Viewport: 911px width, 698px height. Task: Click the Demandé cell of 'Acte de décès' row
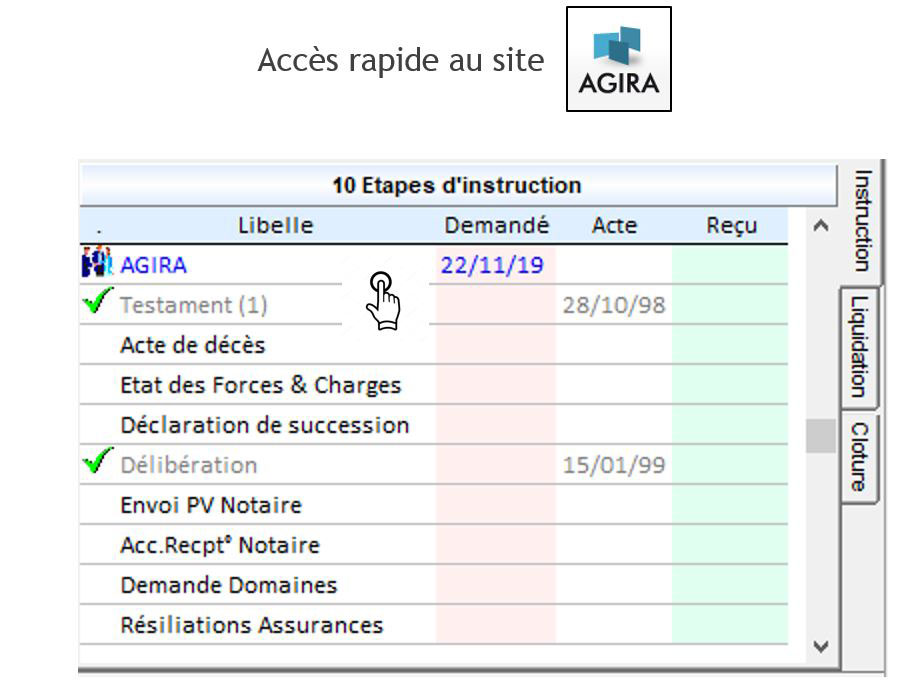[x=496, y=345]
